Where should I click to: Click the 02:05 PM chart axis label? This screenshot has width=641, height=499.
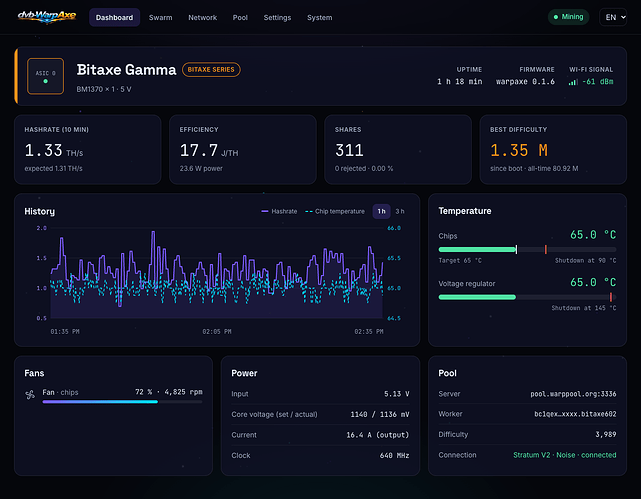(217, 331)
